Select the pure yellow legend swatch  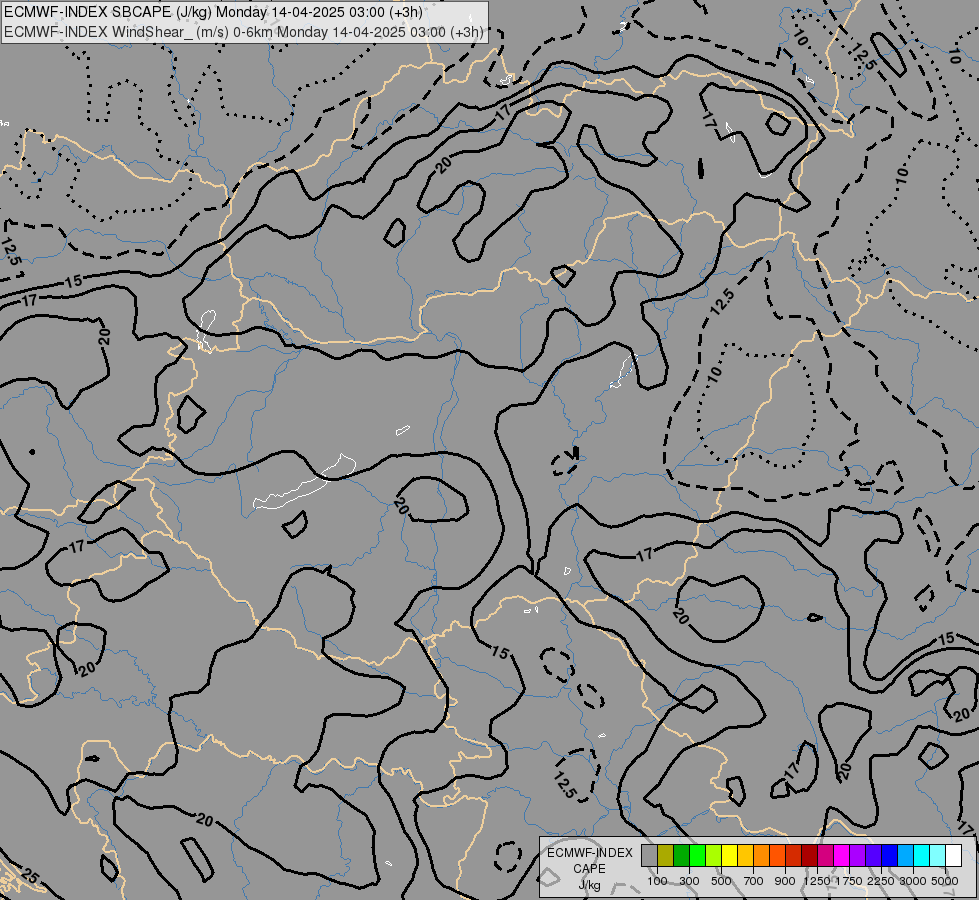(729, 855)
